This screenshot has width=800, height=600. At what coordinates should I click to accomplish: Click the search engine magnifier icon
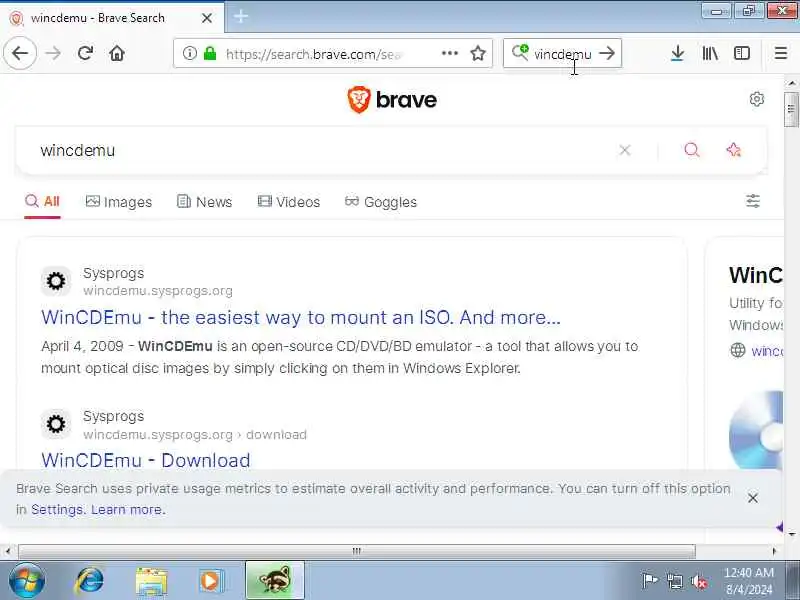tap(520, 53)
